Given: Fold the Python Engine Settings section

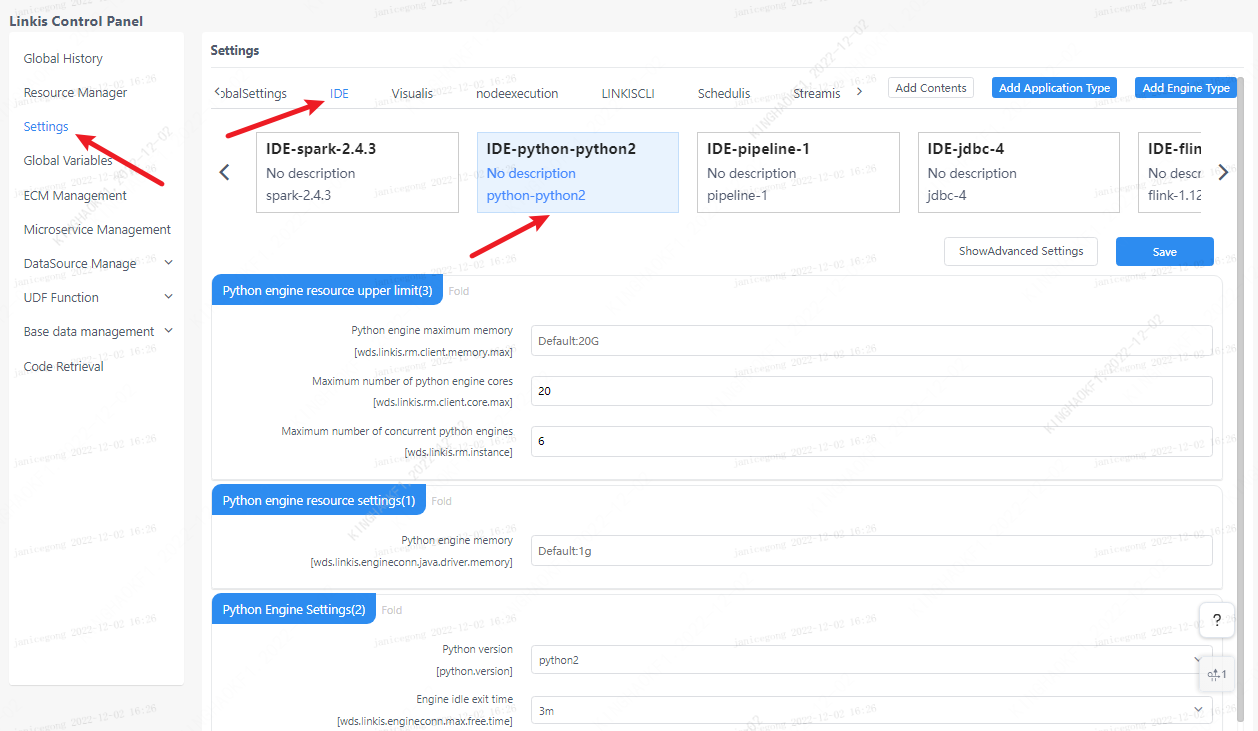Looking at the screenshot, I should (x=391, y=610).
